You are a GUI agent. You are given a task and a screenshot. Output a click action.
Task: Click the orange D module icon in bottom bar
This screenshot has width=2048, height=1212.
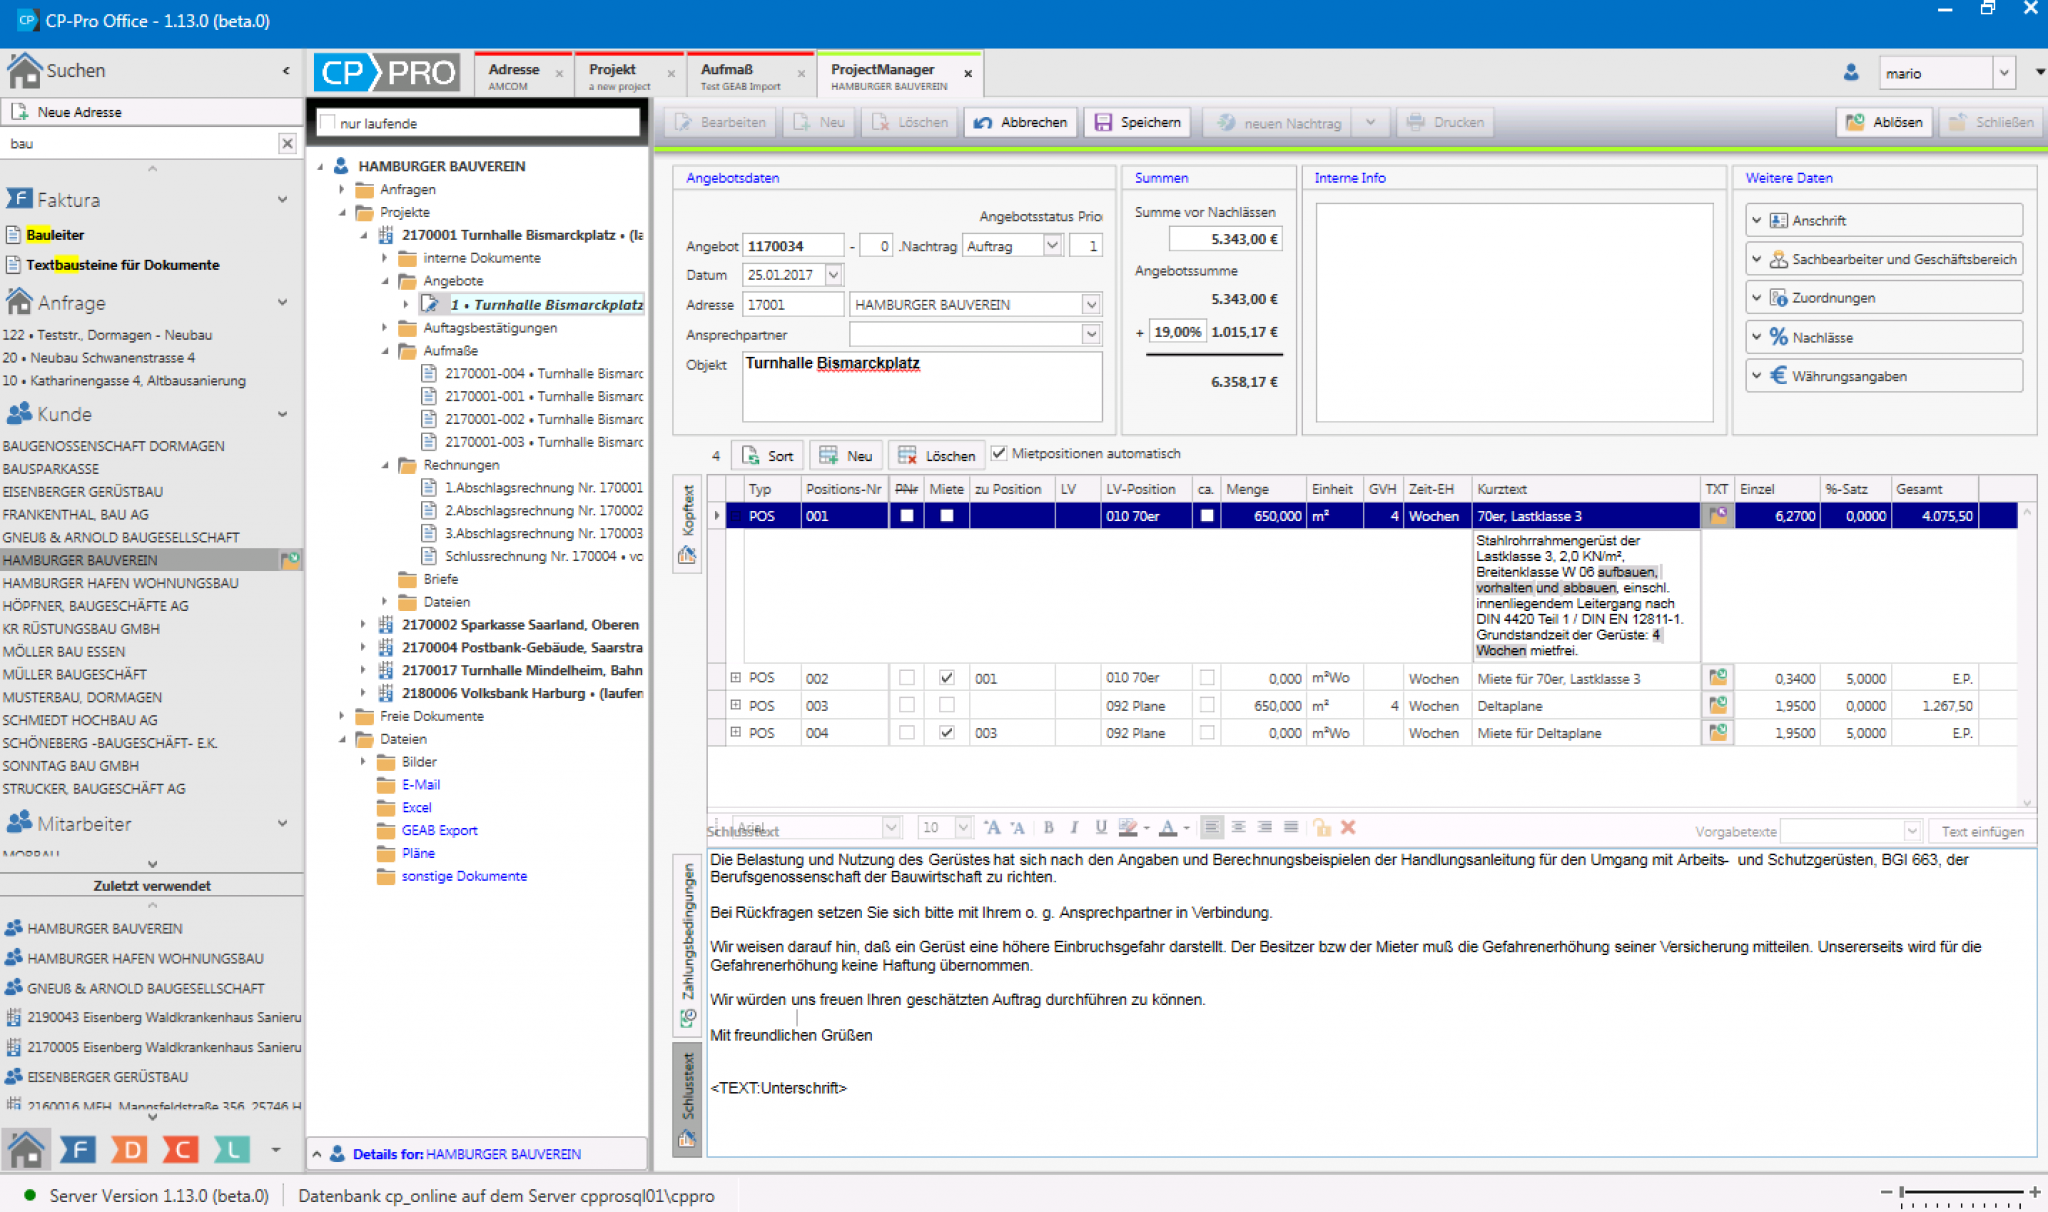(130, 1149)
